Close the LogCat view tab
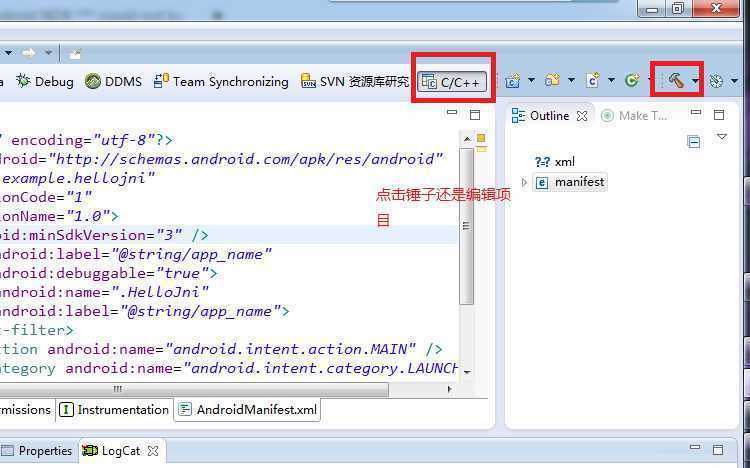The width and height of the screenshot is (750, 468). tap(153, 451)
